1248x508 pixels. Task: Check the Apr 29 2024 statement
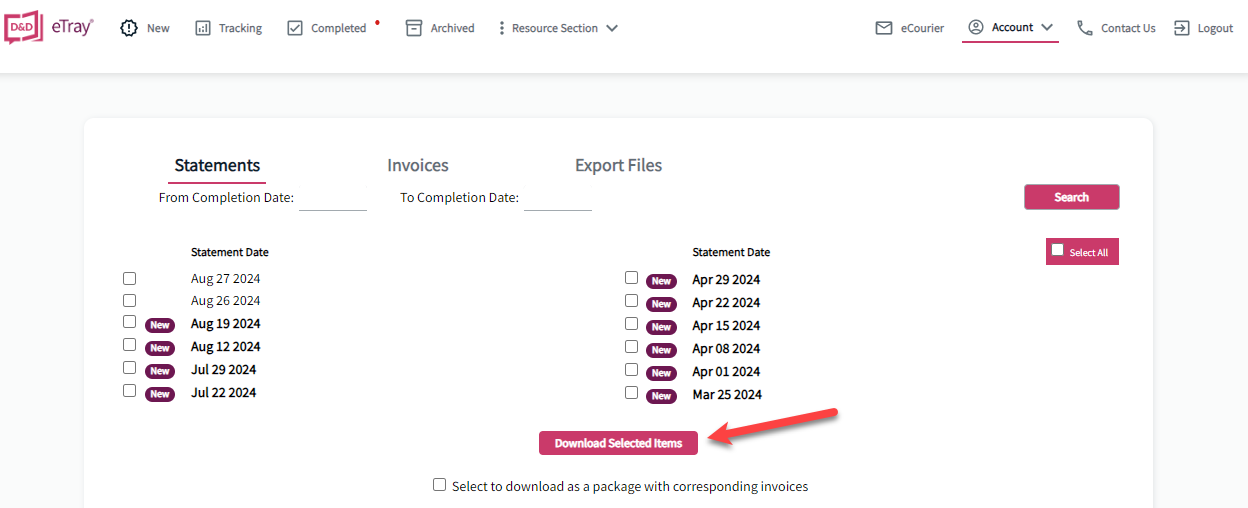click(x=631, y=278)
